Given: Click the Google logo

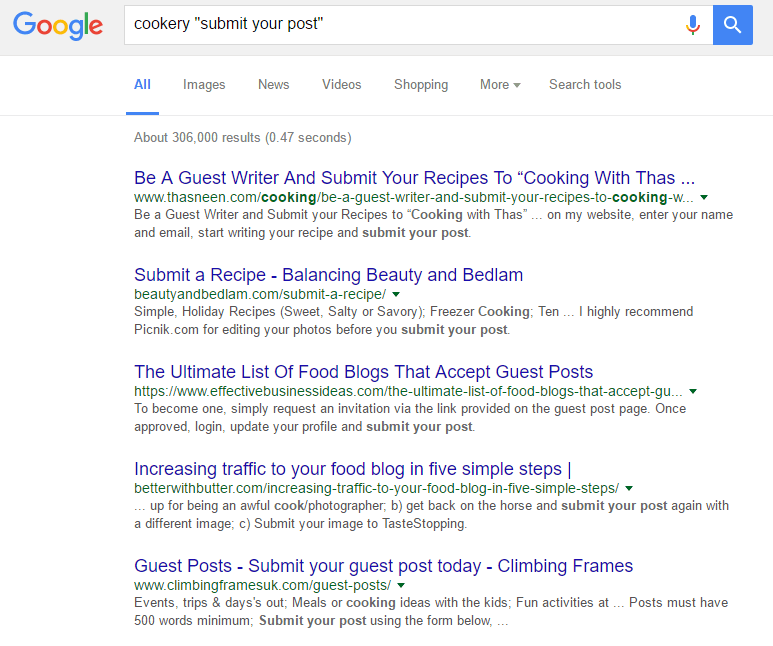Looking at the screenshot, I should click(58, 26).
